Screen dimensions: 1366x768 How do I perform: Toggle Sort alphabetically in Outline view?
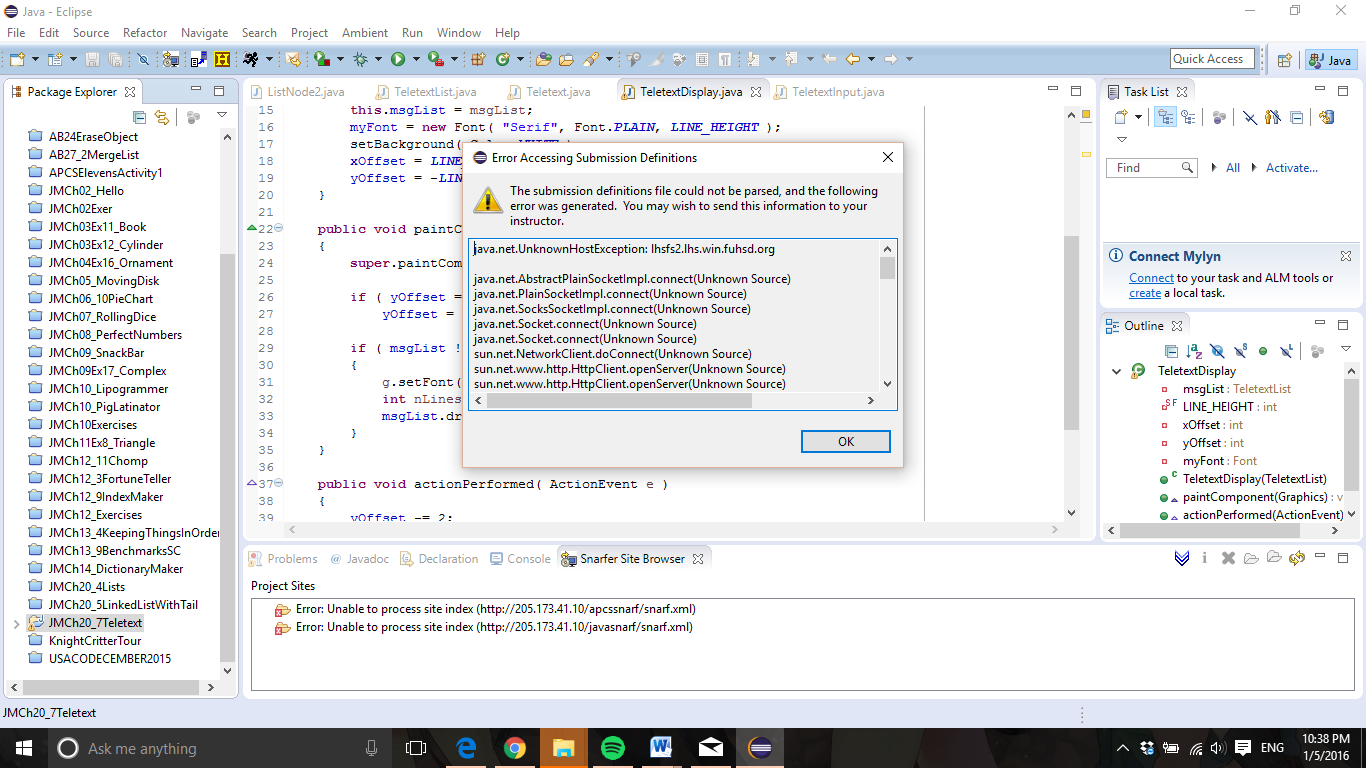click(x=1194, y=351)
